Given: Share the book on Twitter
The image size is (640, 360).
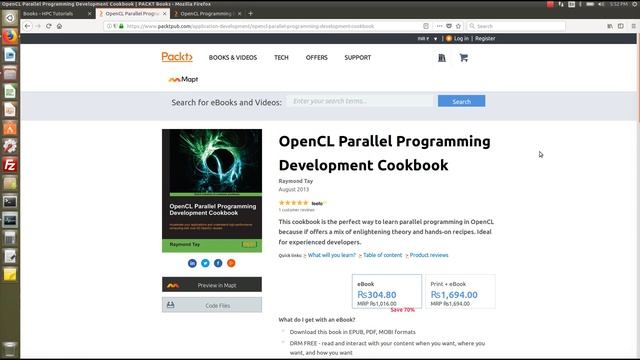Looking at the screenshot, I should (205, 263).
